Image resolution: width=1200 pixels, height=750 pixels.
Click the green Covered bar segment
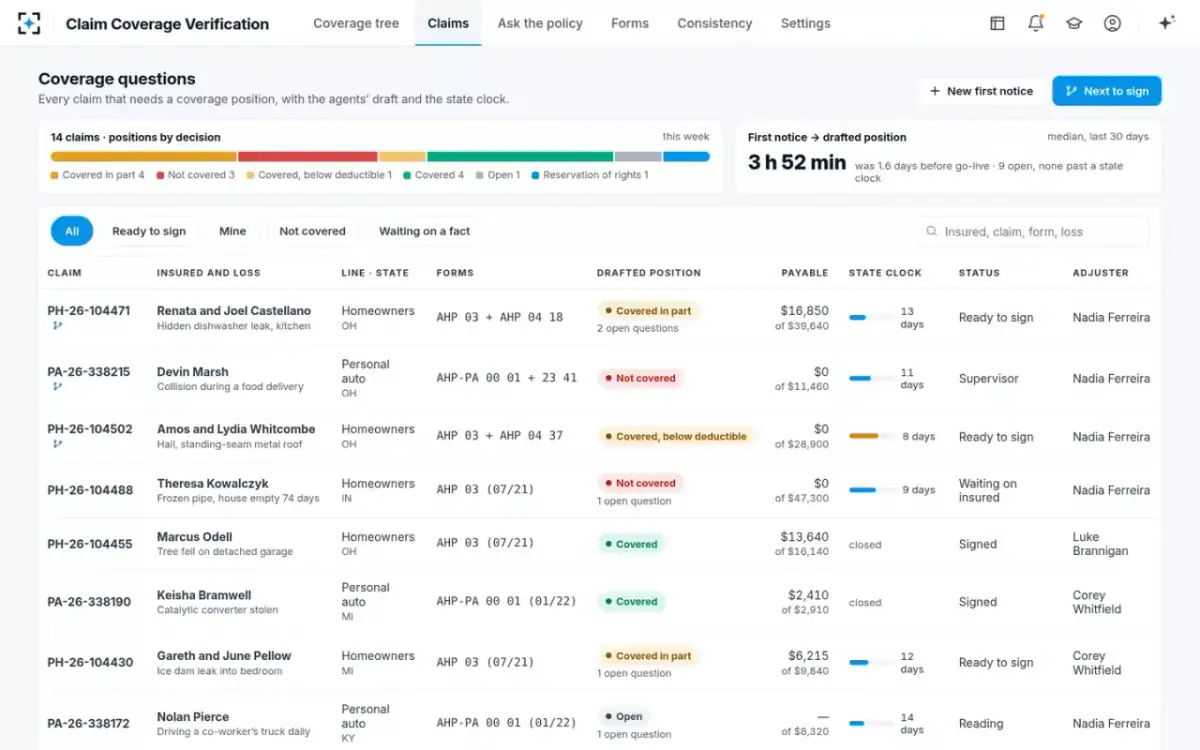pyautogui.click(x=520, y=156)
